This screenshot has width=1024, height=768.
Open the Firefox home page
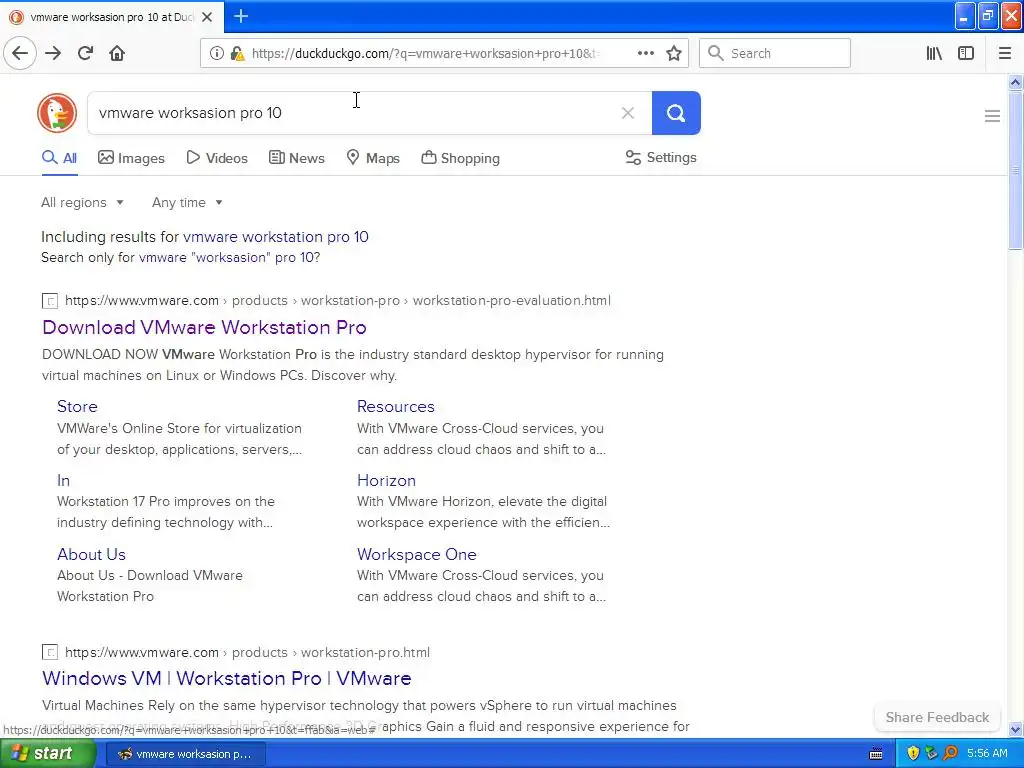117,53
